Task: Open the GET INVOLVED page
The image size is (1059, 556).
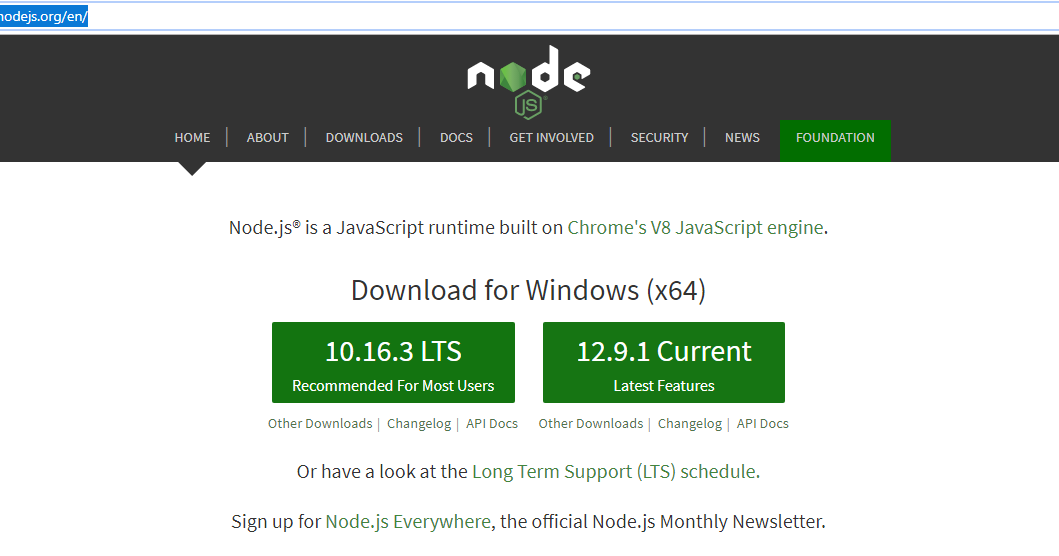Action: pos(552,138)
